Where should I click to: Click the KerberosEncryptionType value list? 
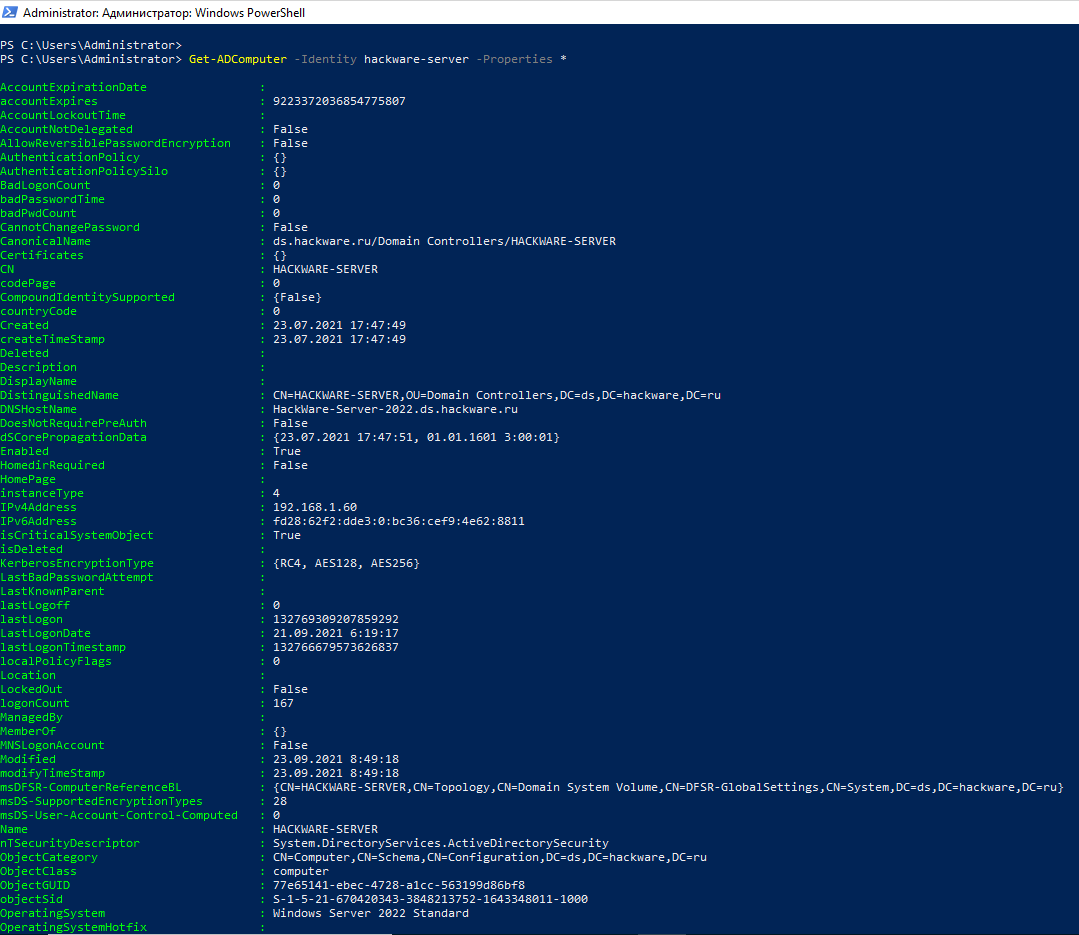(x=346, y=563)
